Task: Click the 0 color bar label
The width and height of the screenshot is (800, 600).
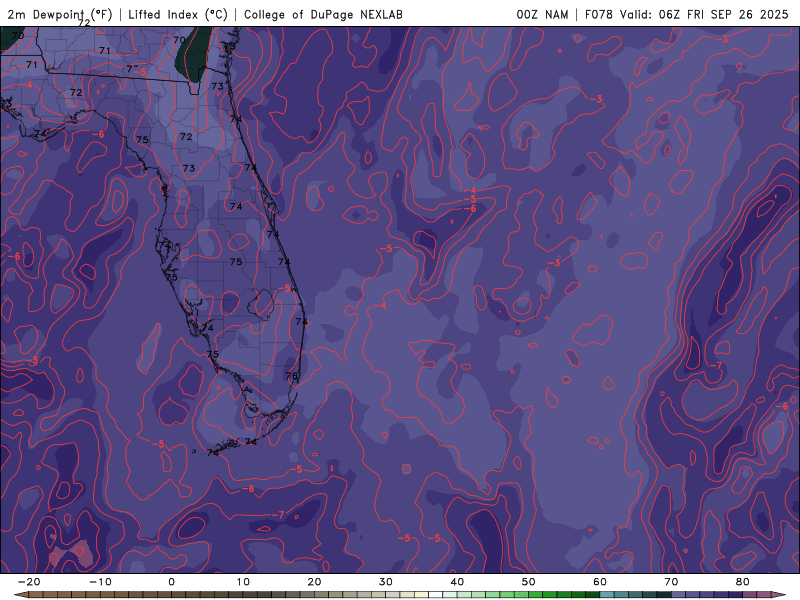Action: pos(171,582)
